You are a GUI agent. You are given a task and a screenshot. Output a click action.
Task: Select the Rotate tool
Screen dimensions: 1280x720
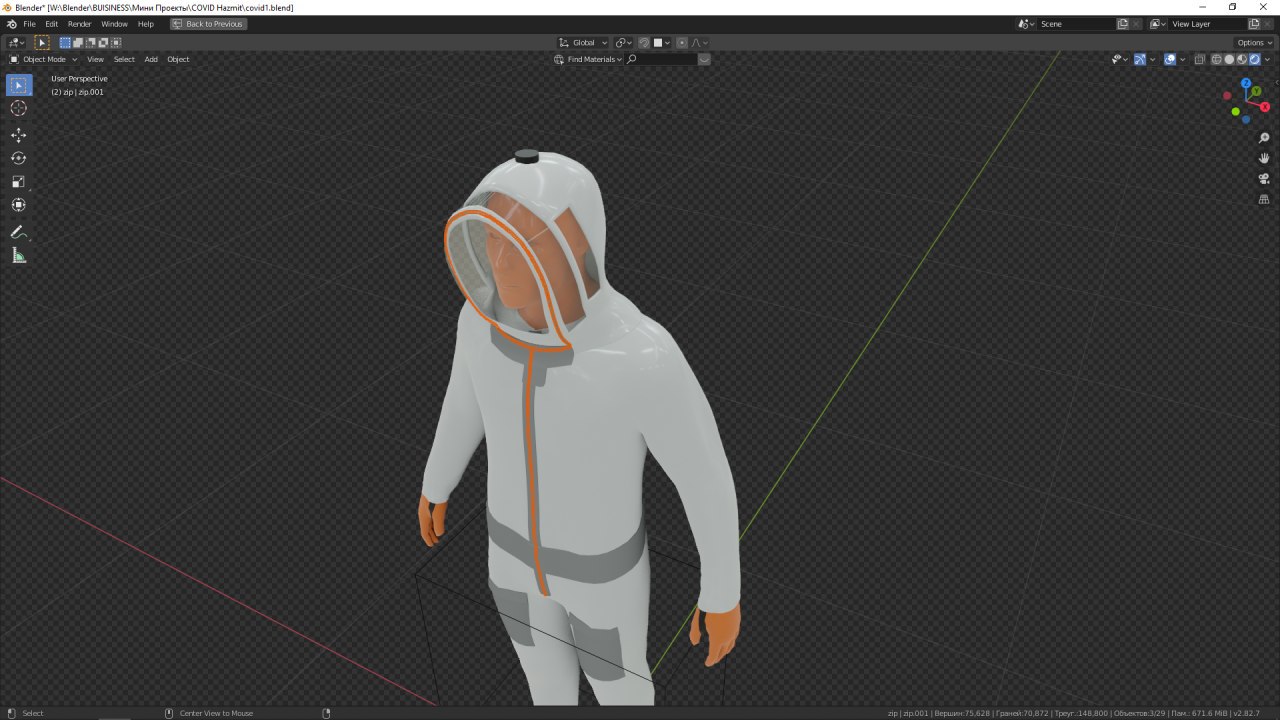(x=18, y=158)
